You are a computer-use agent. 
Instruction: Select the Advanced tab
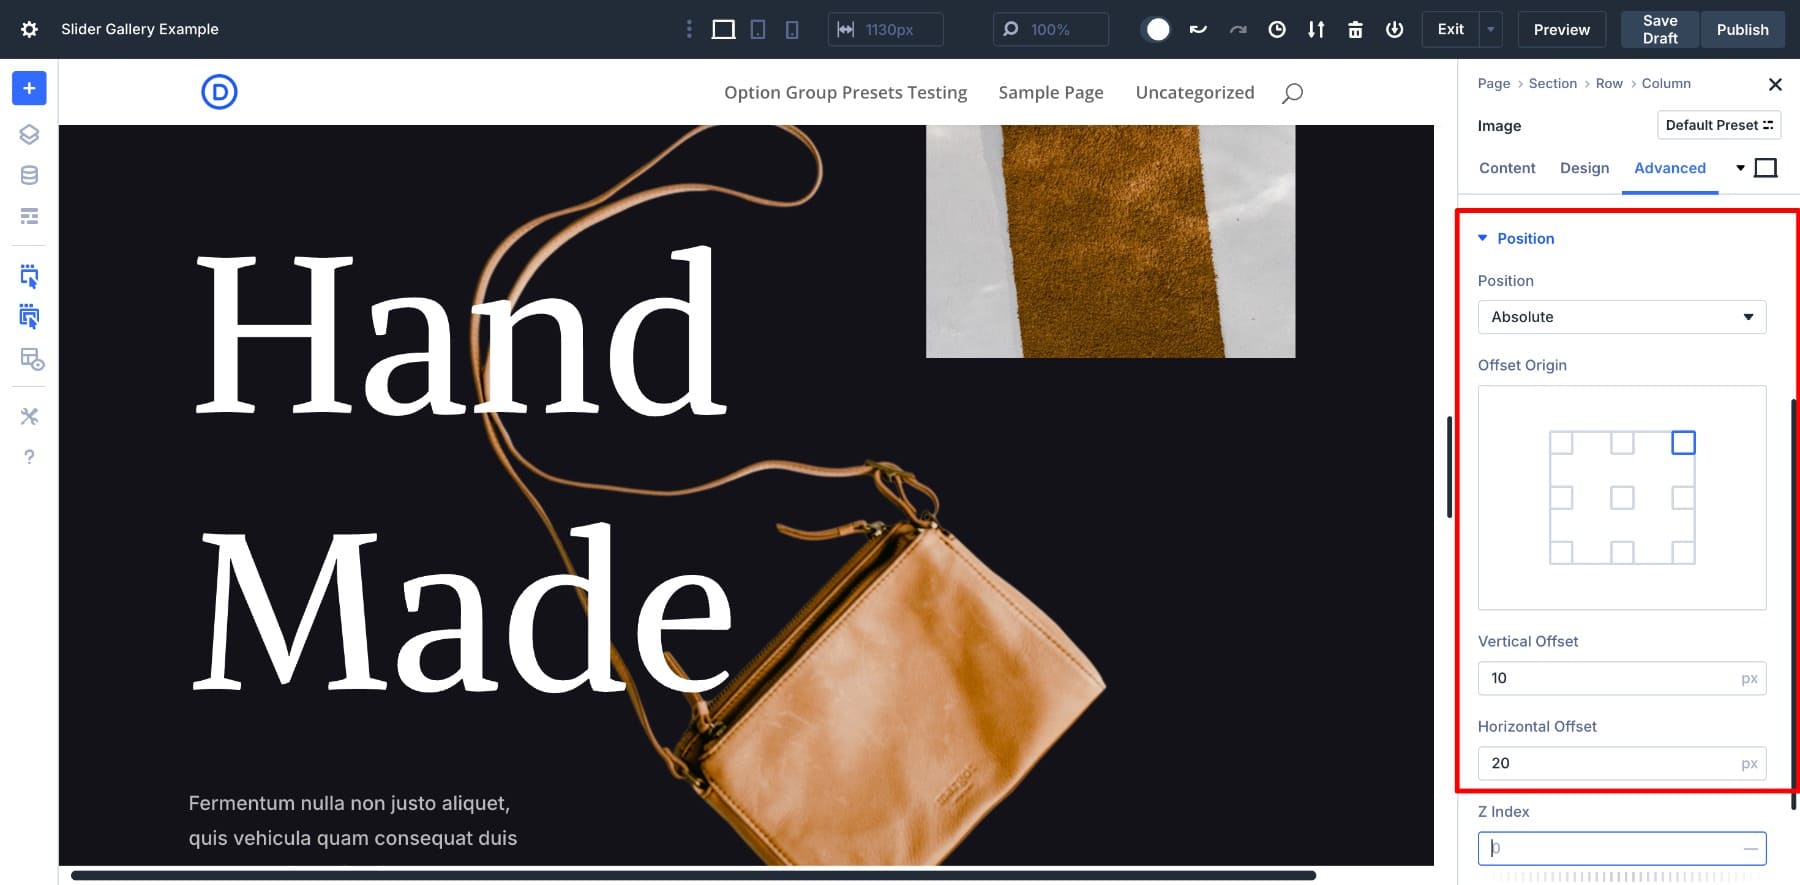(1670, 168)
